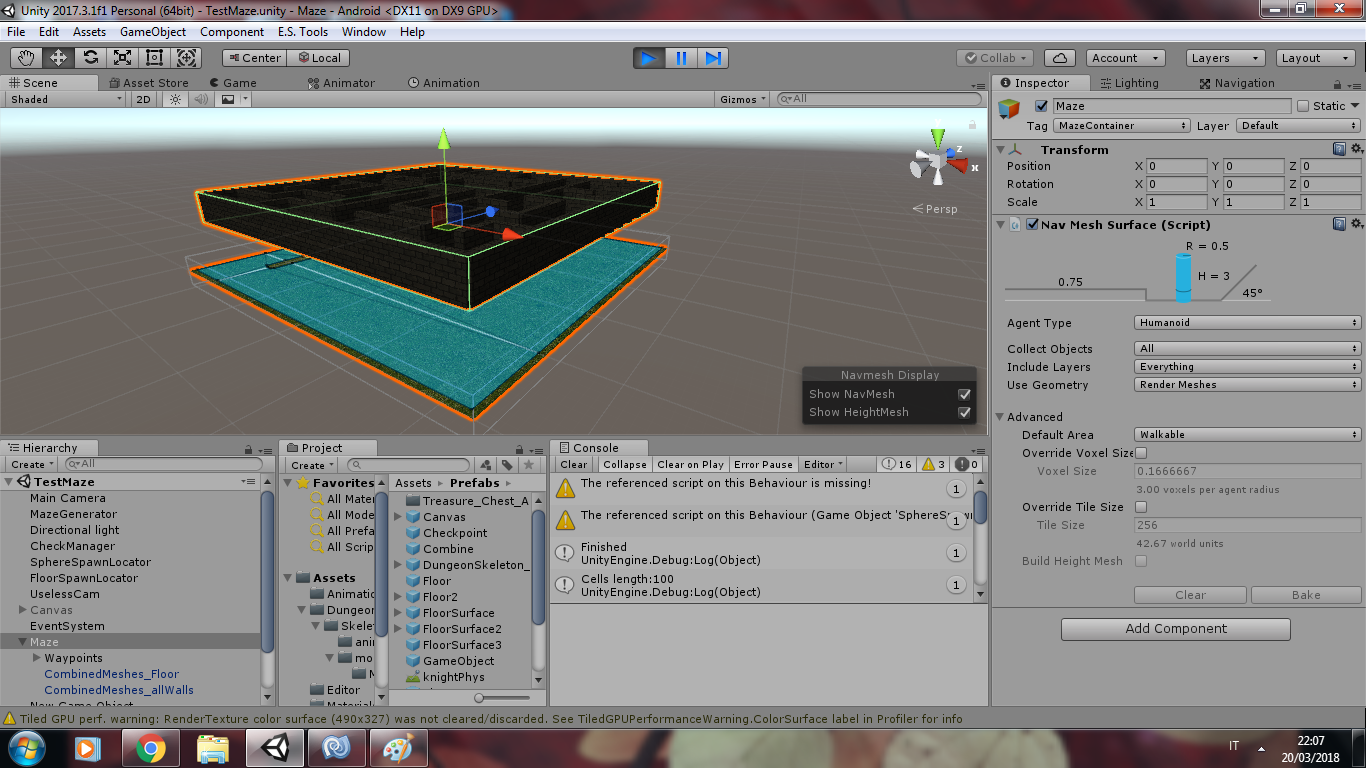1366x768 pixels.
Task: Switch to the Animator tab
Action: point(341,83)
